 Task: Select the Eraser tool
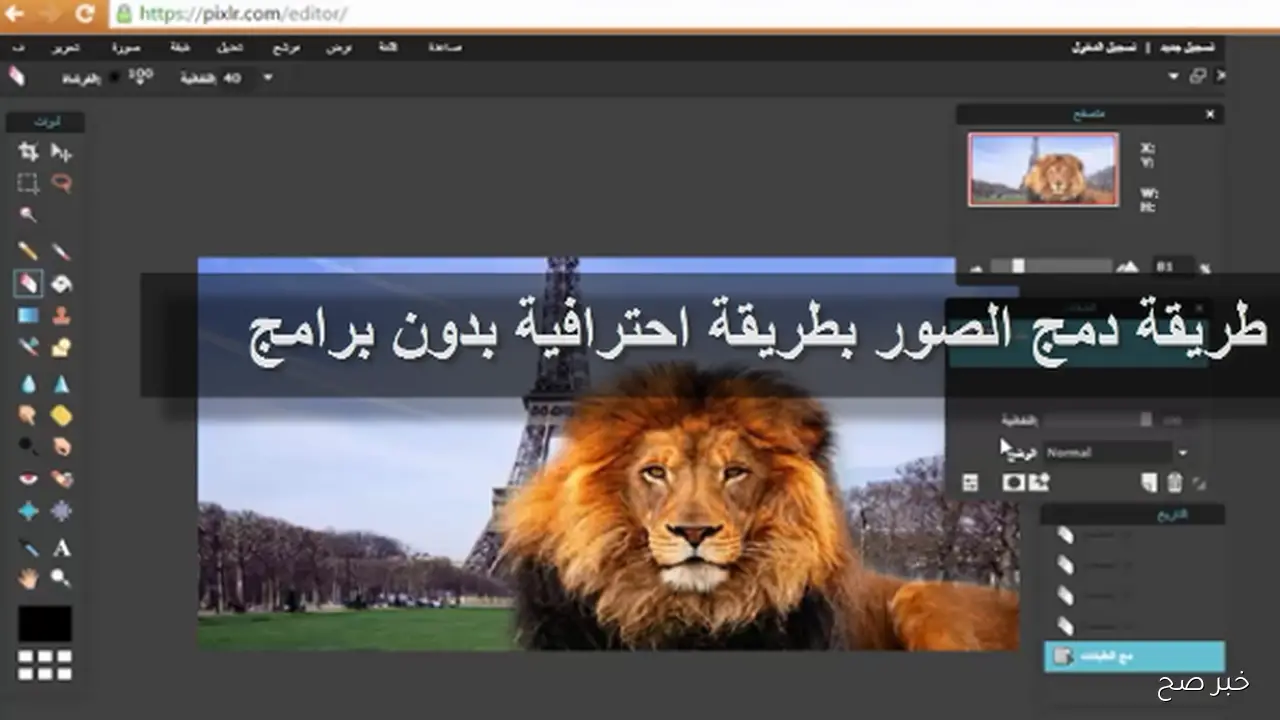(28, 283)
